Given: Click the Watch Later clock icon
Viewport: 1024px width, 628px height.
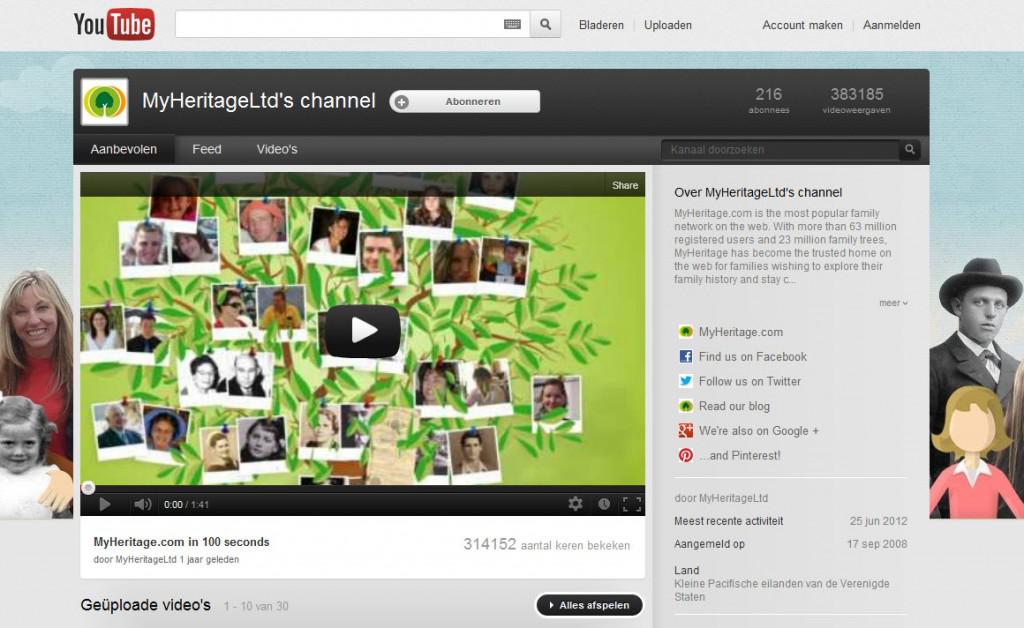Looking at the screenshot, I should [x=603, y=504].
